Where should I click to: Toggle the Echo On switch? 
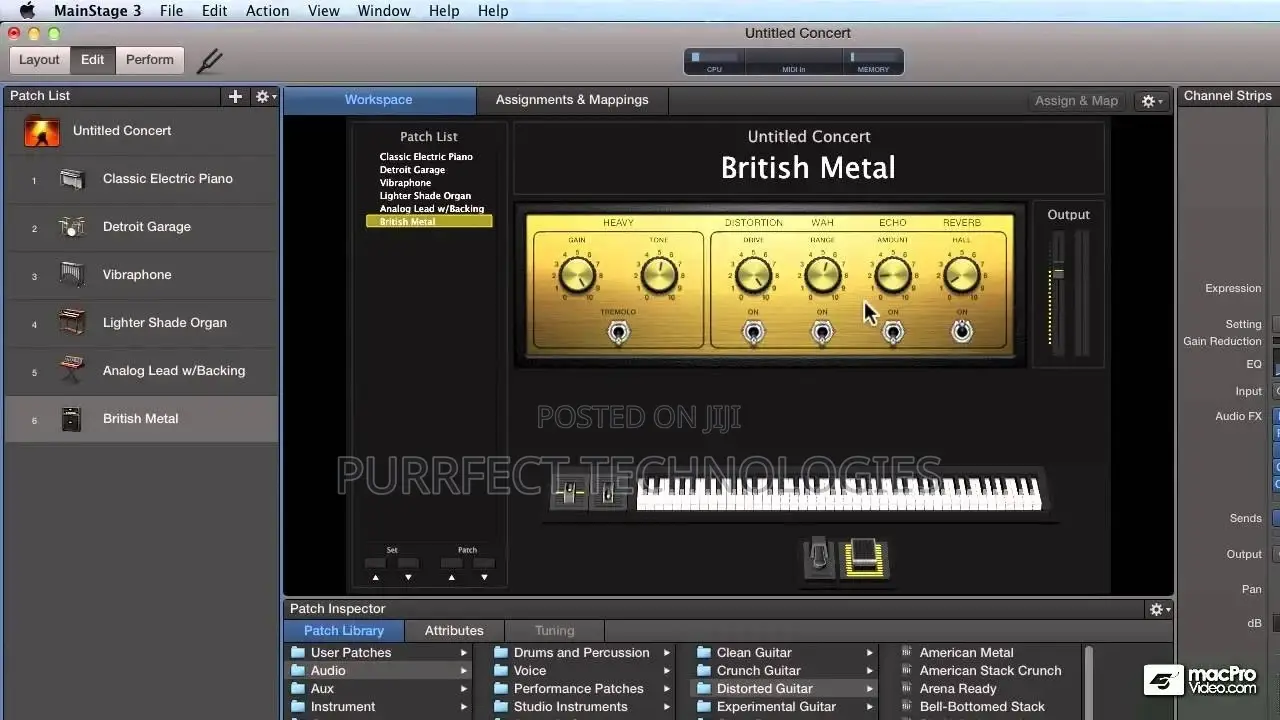pos(893,332)
